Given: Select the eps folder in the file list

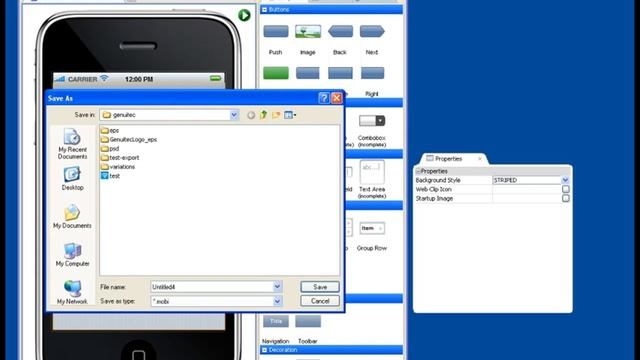Looking at the screenshot, I should [110, 131].
